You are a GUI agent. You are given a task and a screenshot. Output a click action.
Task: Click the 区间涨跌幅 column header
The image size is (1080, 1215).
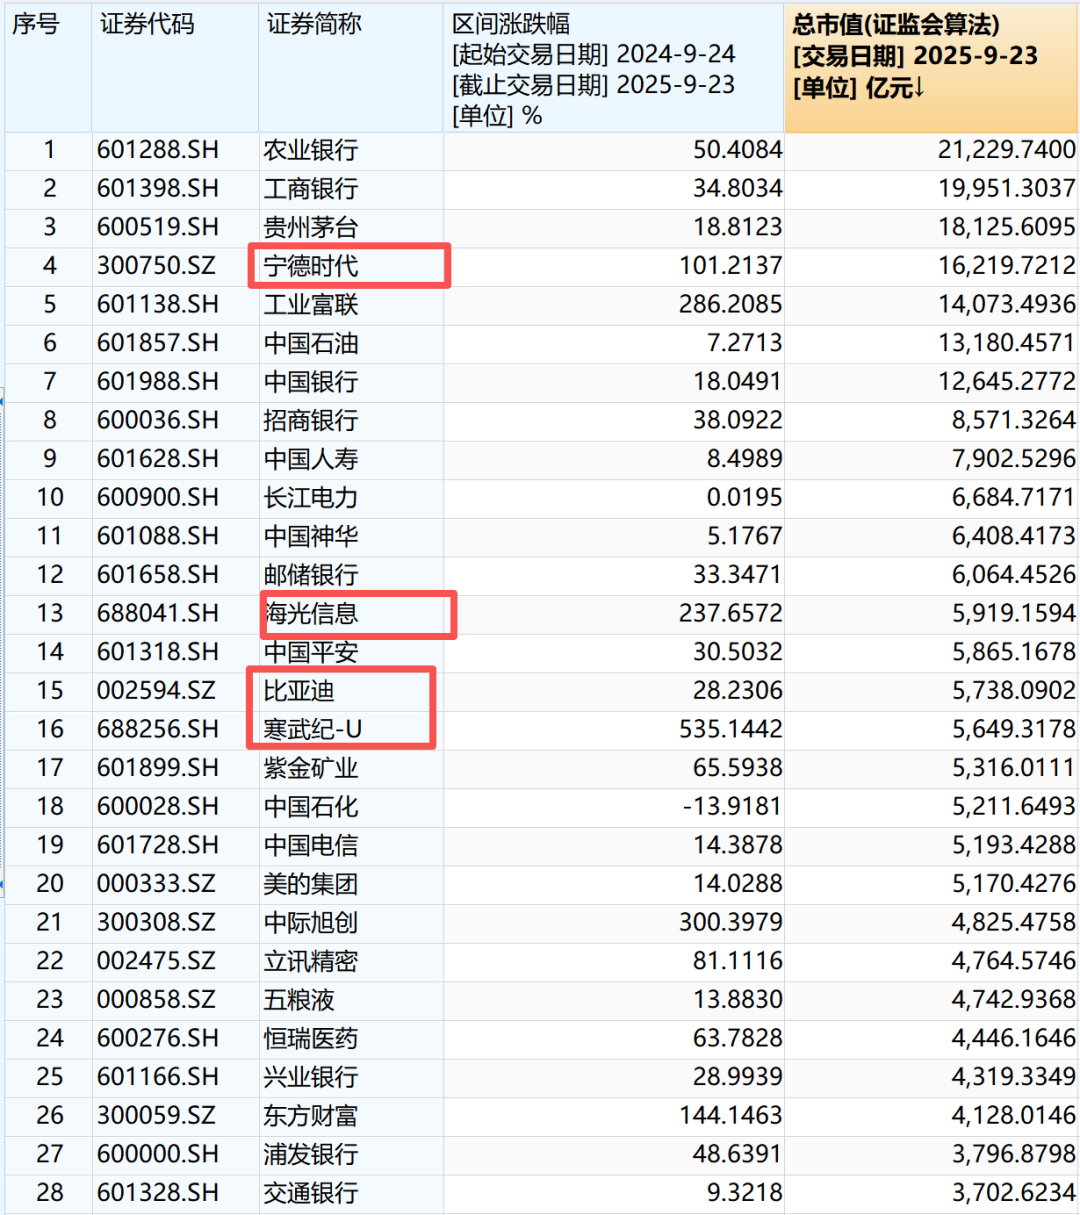click(614, 68)
